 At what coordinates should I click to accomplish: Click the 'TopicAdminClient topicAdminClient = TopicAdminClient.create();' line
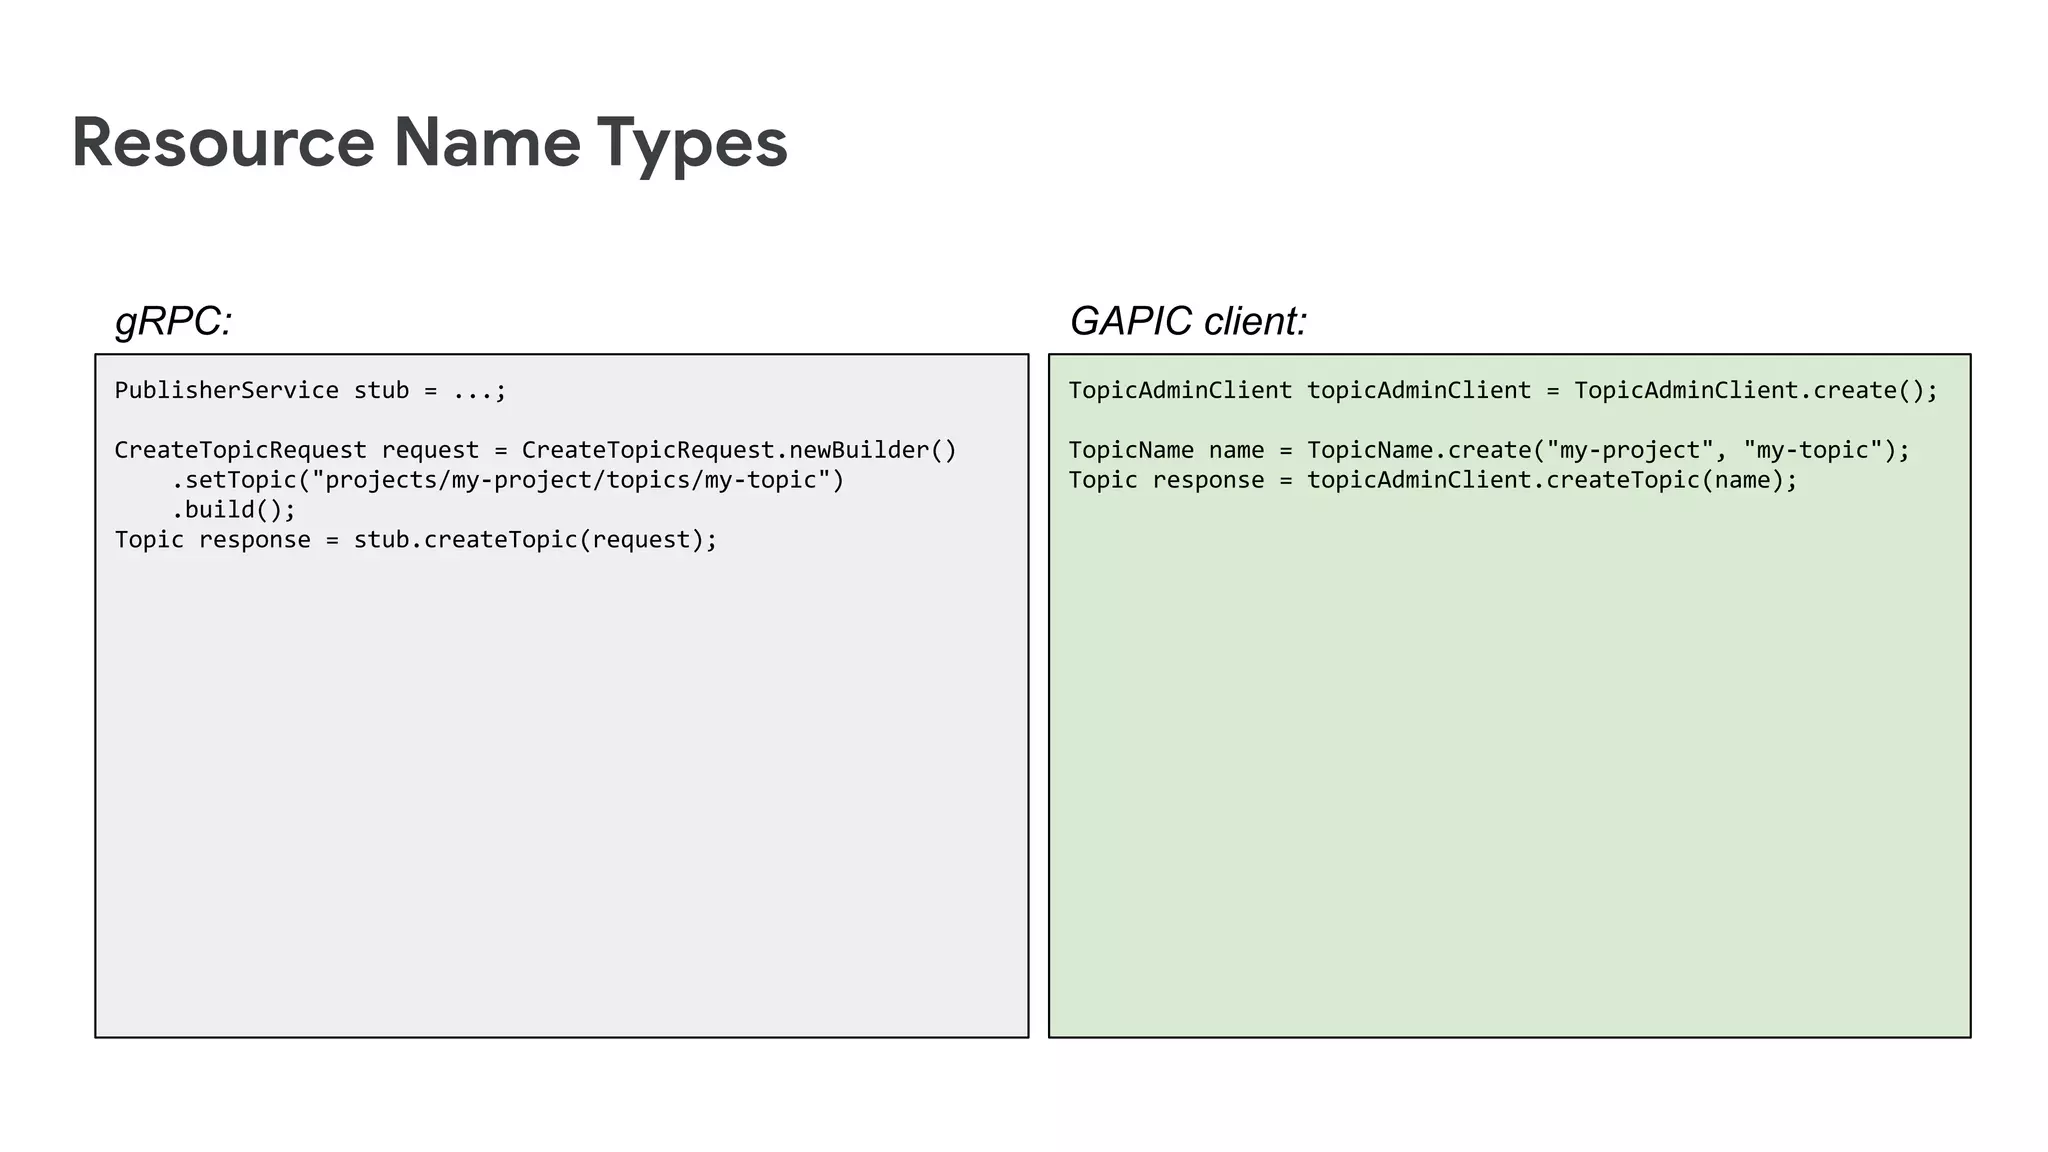click(x=1503, y=390)
